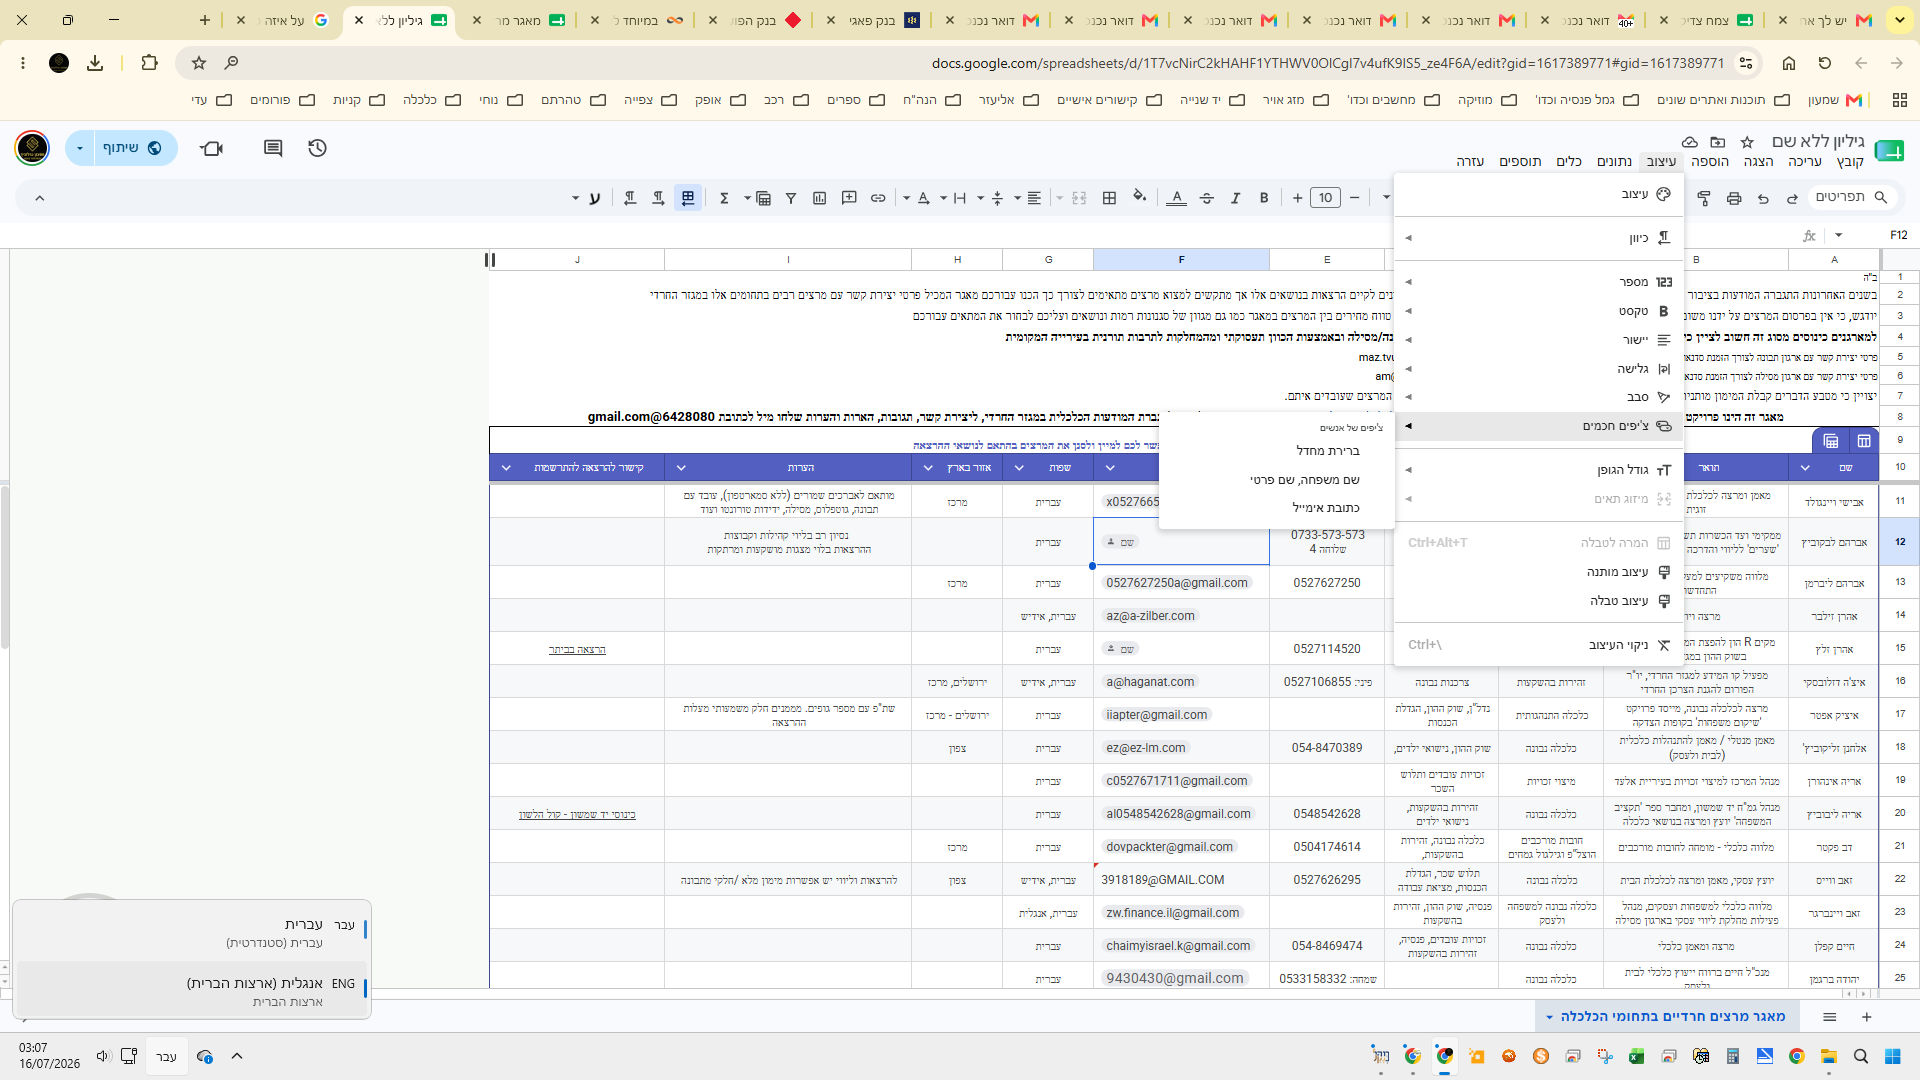1920x1080 pixels.
Task: Open the קובץ menu
Action: [x=1850, y=161]
